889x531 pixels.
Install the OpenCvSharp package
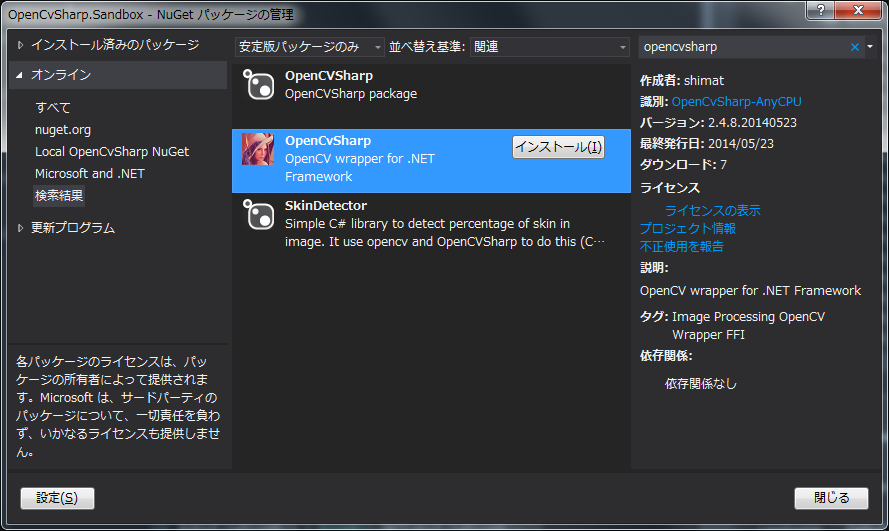(x=558, y=147)
